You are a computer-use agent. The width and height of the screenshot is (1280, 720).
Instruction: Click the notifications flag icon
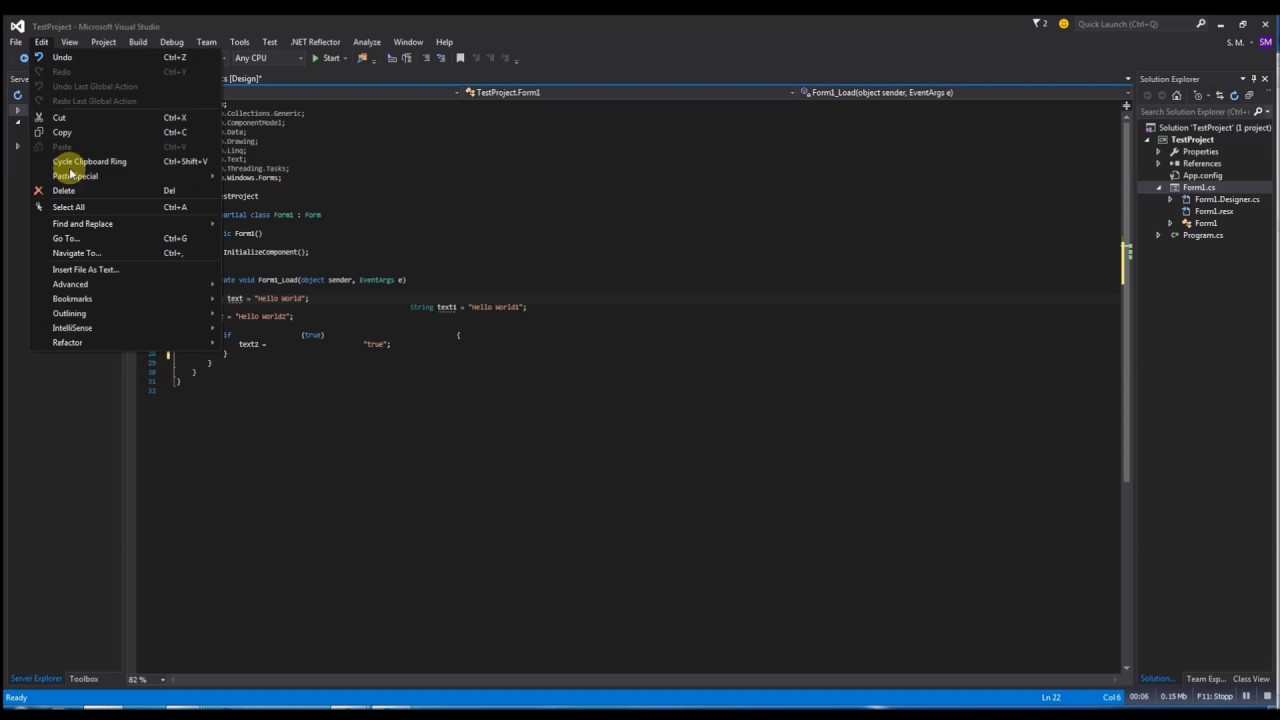pyautogui.click(x=1037, y=24)
